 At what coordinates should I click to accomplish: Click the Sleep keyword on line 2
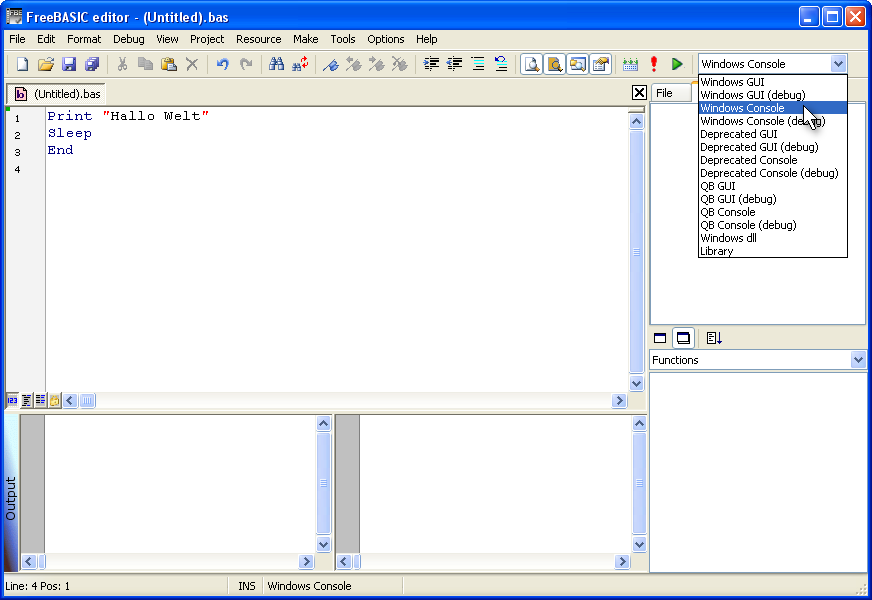tap(70, 133)
